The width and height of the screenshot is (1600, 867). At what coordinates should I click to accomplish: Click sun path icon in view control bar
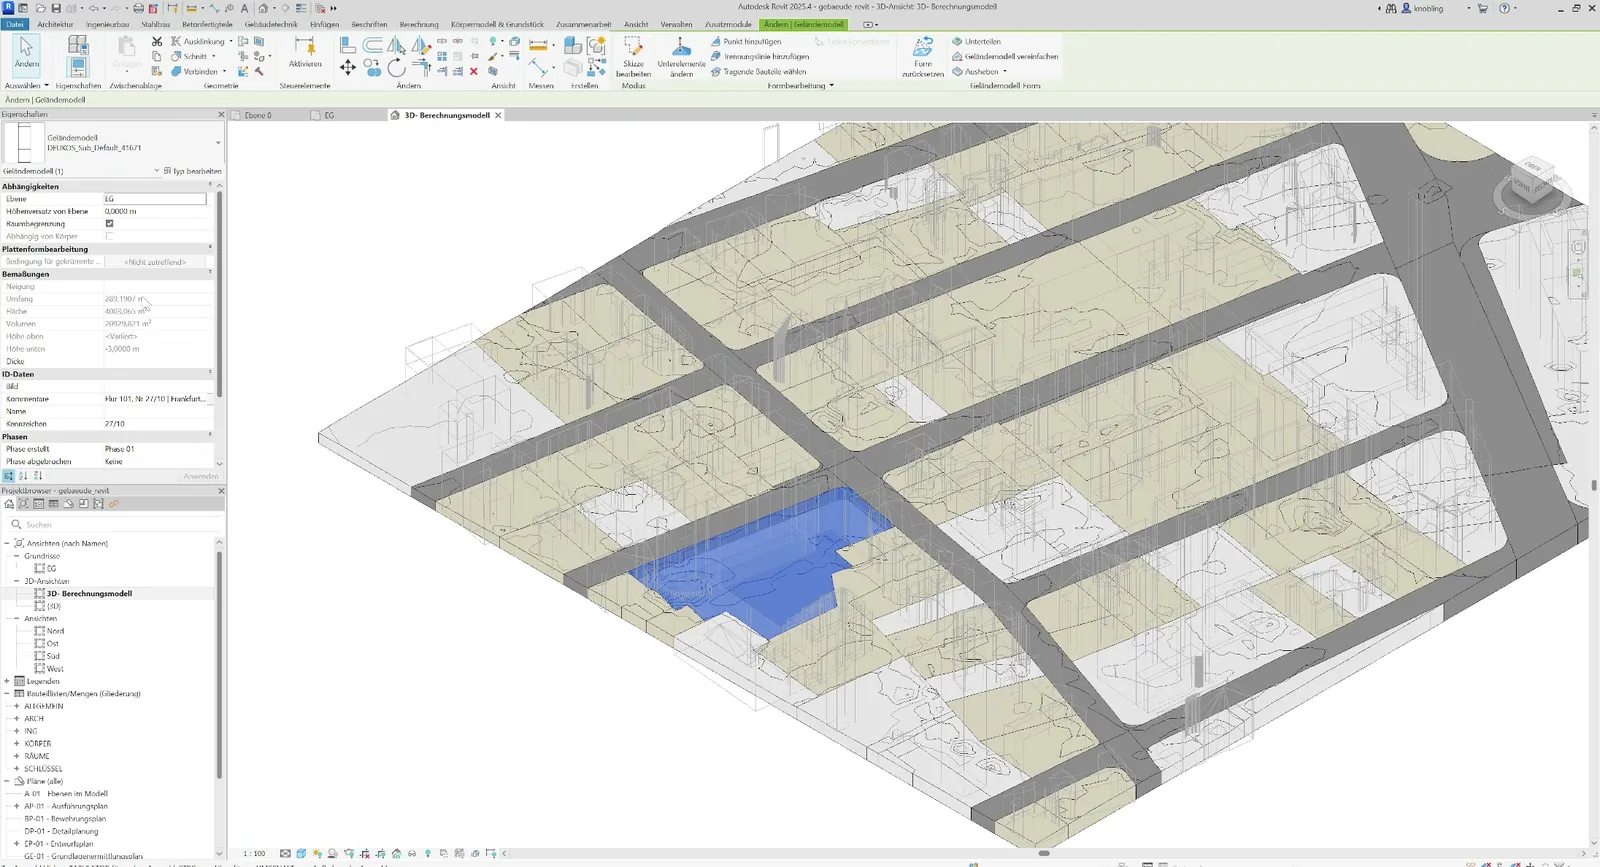click(x=317, y=853)
